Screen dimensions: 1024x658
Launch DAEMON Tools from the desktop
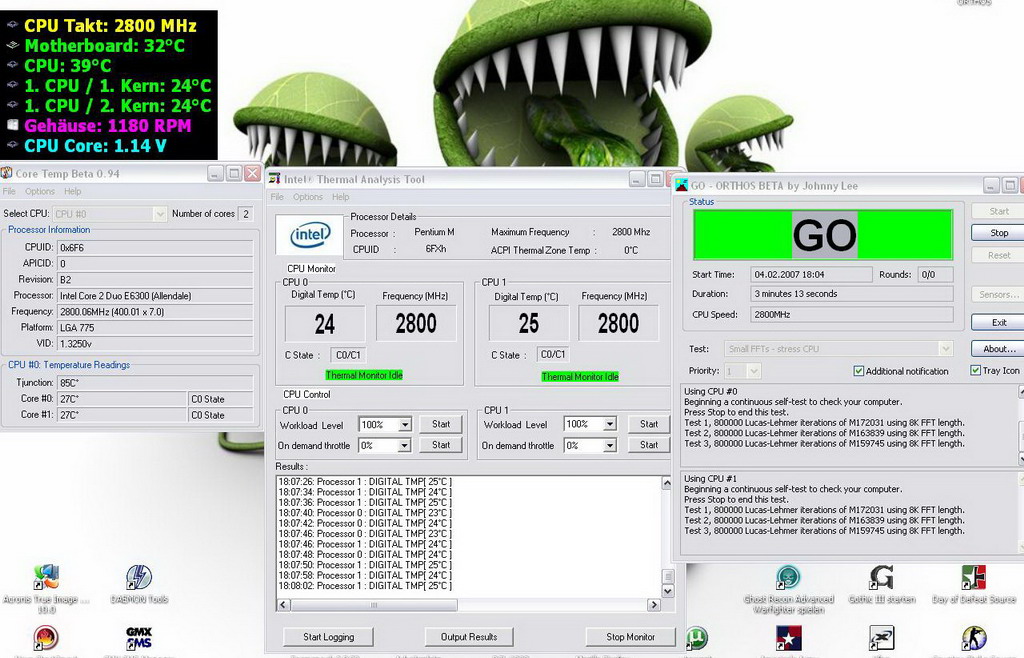tap(139, 578)
